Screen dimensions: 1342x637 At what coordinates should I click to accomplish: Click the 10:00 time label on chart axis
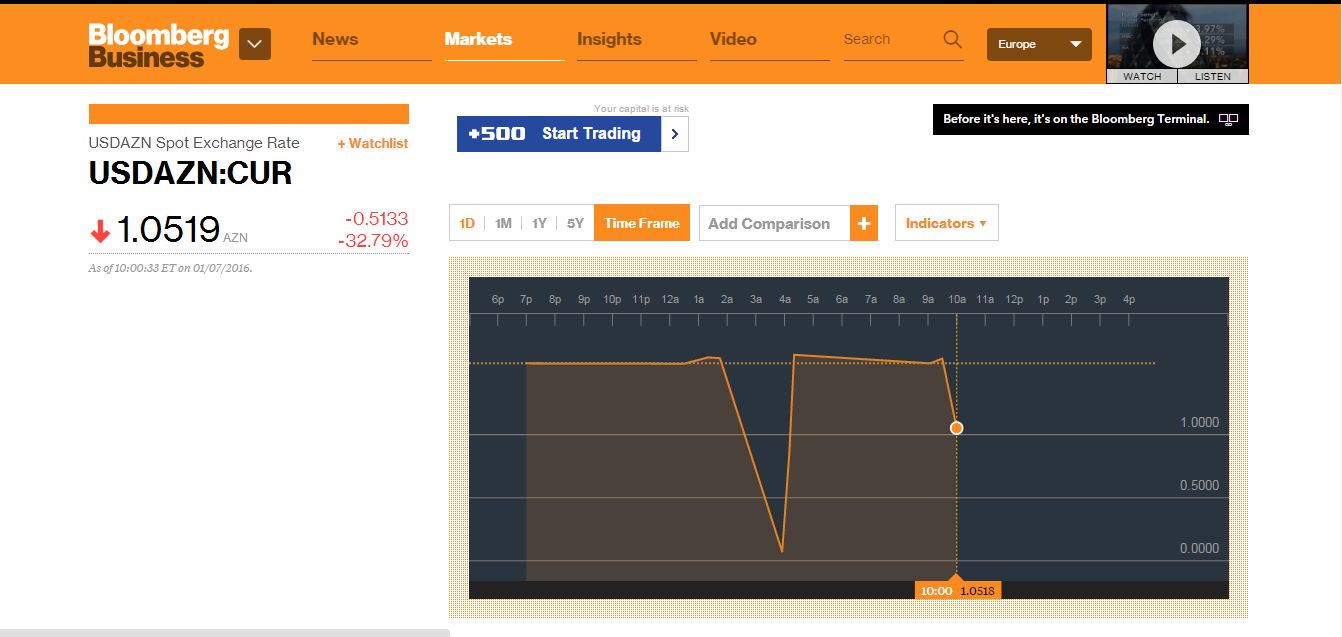(x=936, y=590)
